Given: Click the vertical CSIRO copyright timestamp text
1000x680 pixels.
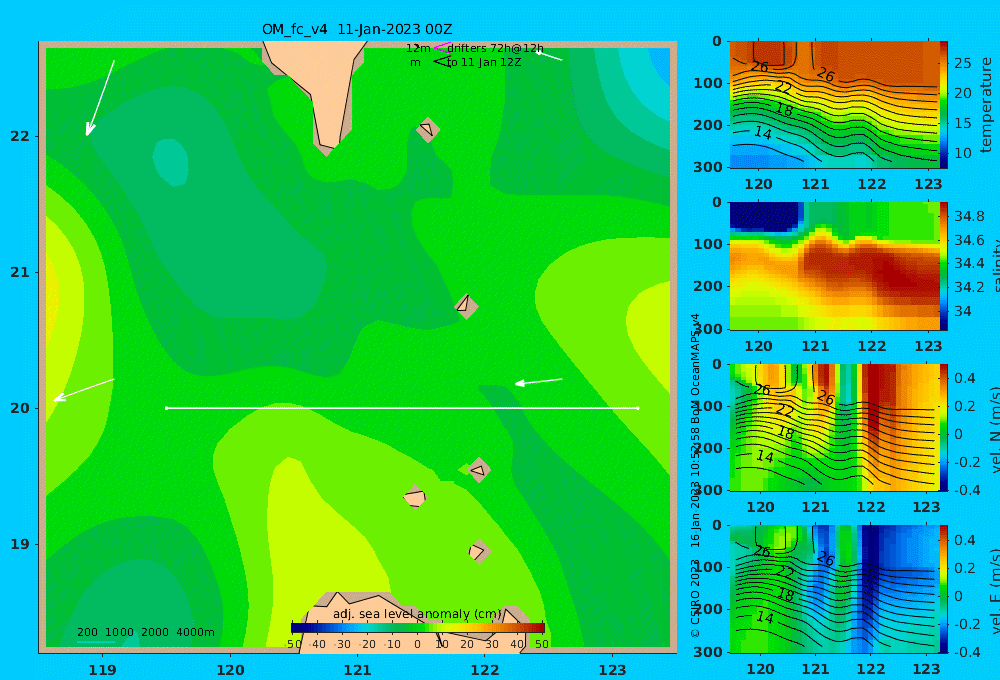Looking at the screenshot, I should coord(695,475).
